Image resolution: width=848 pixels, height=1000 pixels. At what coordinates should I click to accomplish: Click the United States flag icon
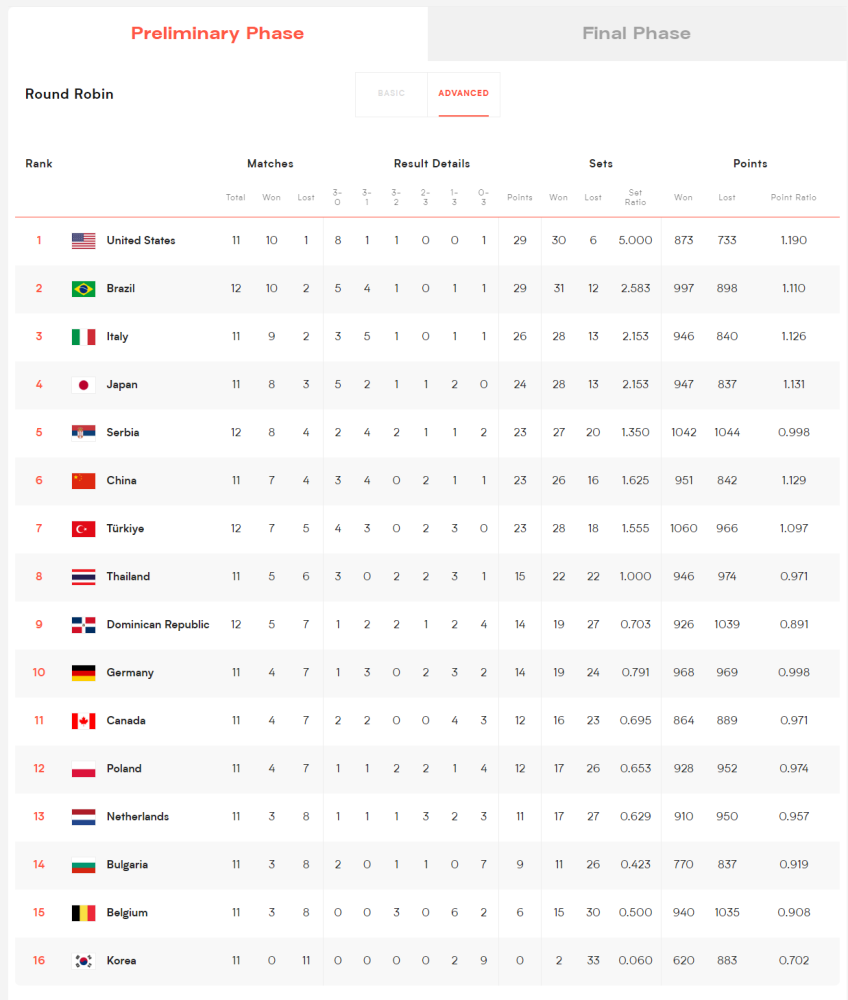point(84,240)
